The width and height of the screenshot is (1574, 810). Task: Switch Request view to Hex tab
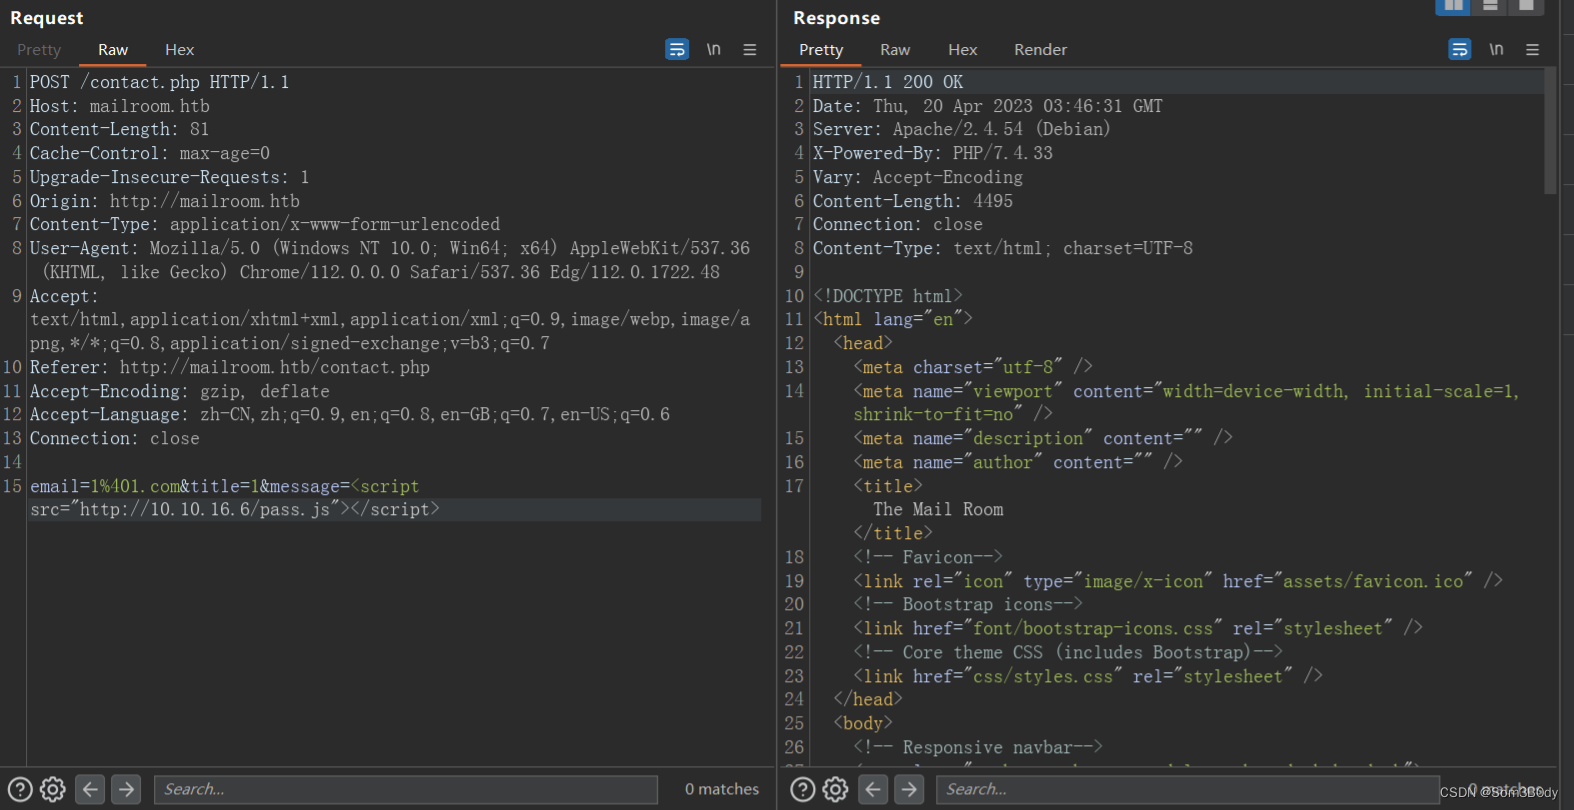click(x=180, y=50)
